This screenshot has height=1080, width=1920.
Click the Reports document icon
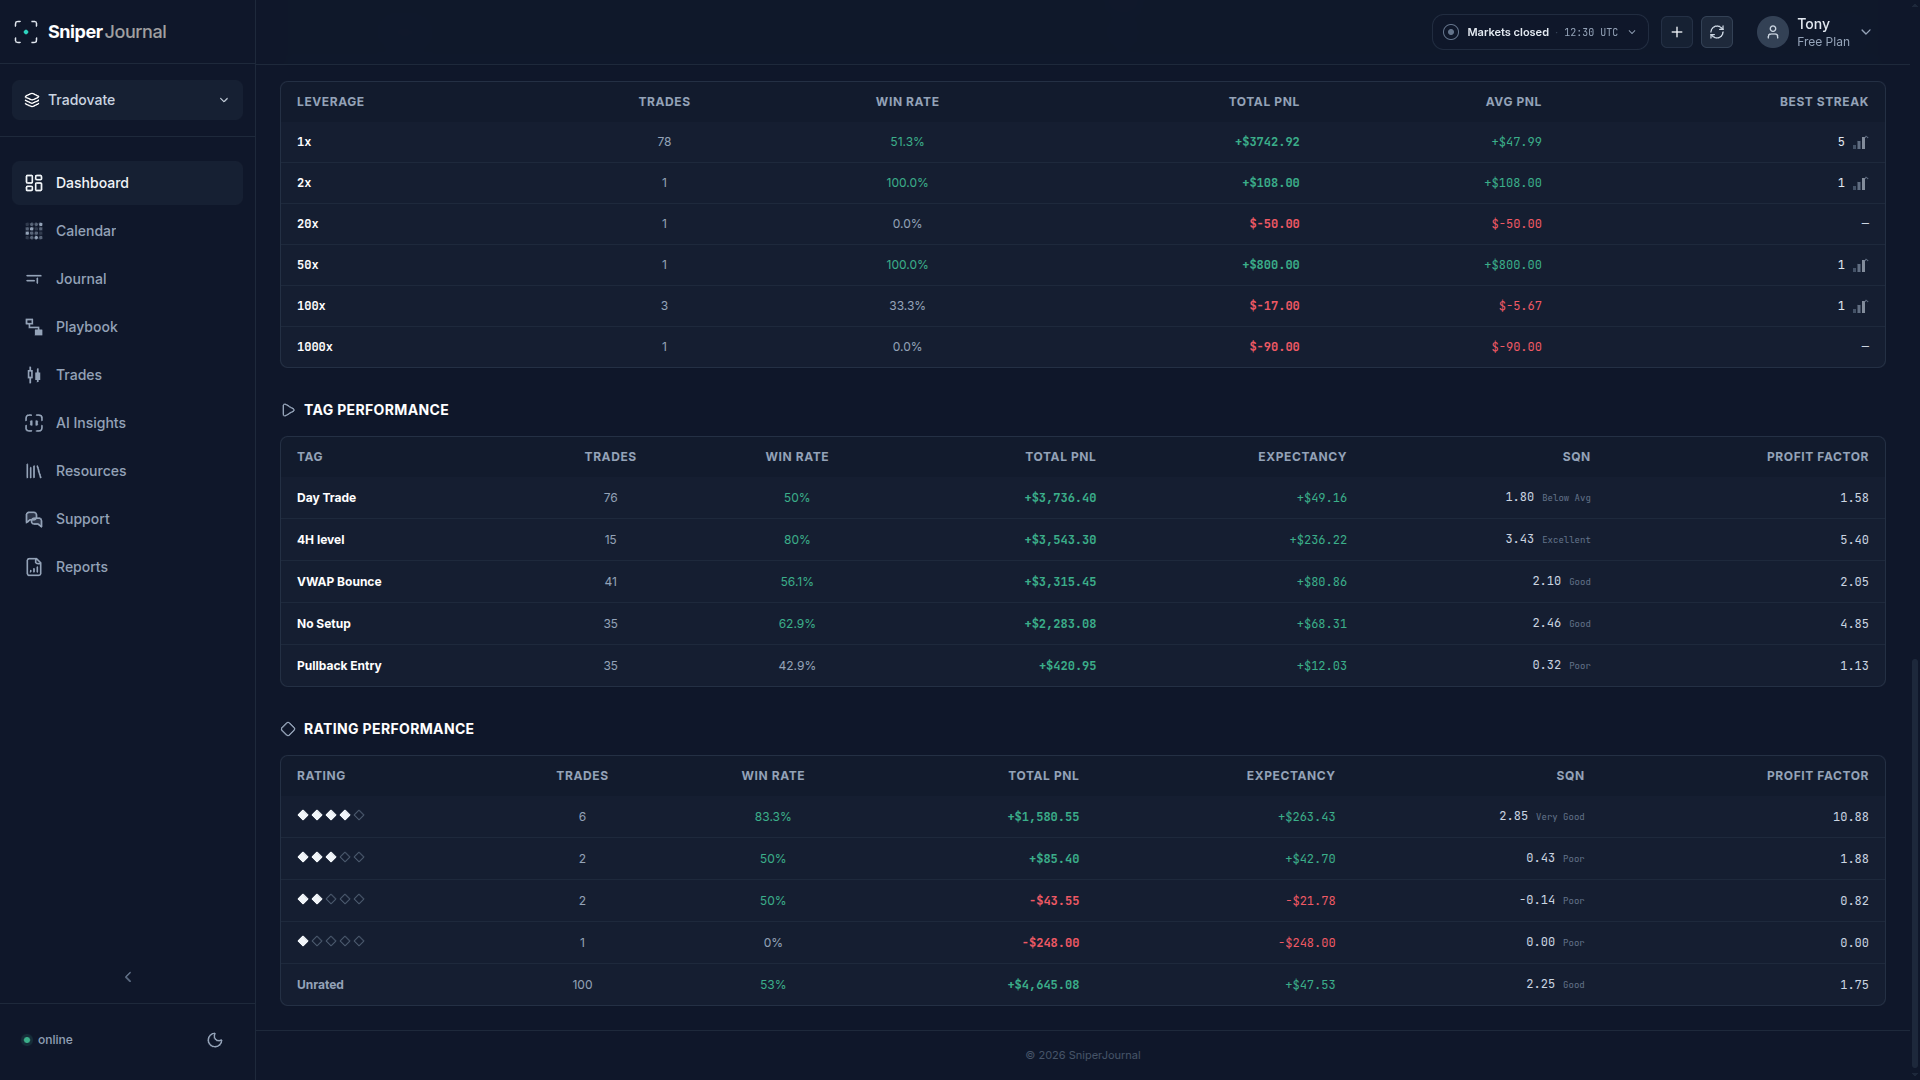34,567
